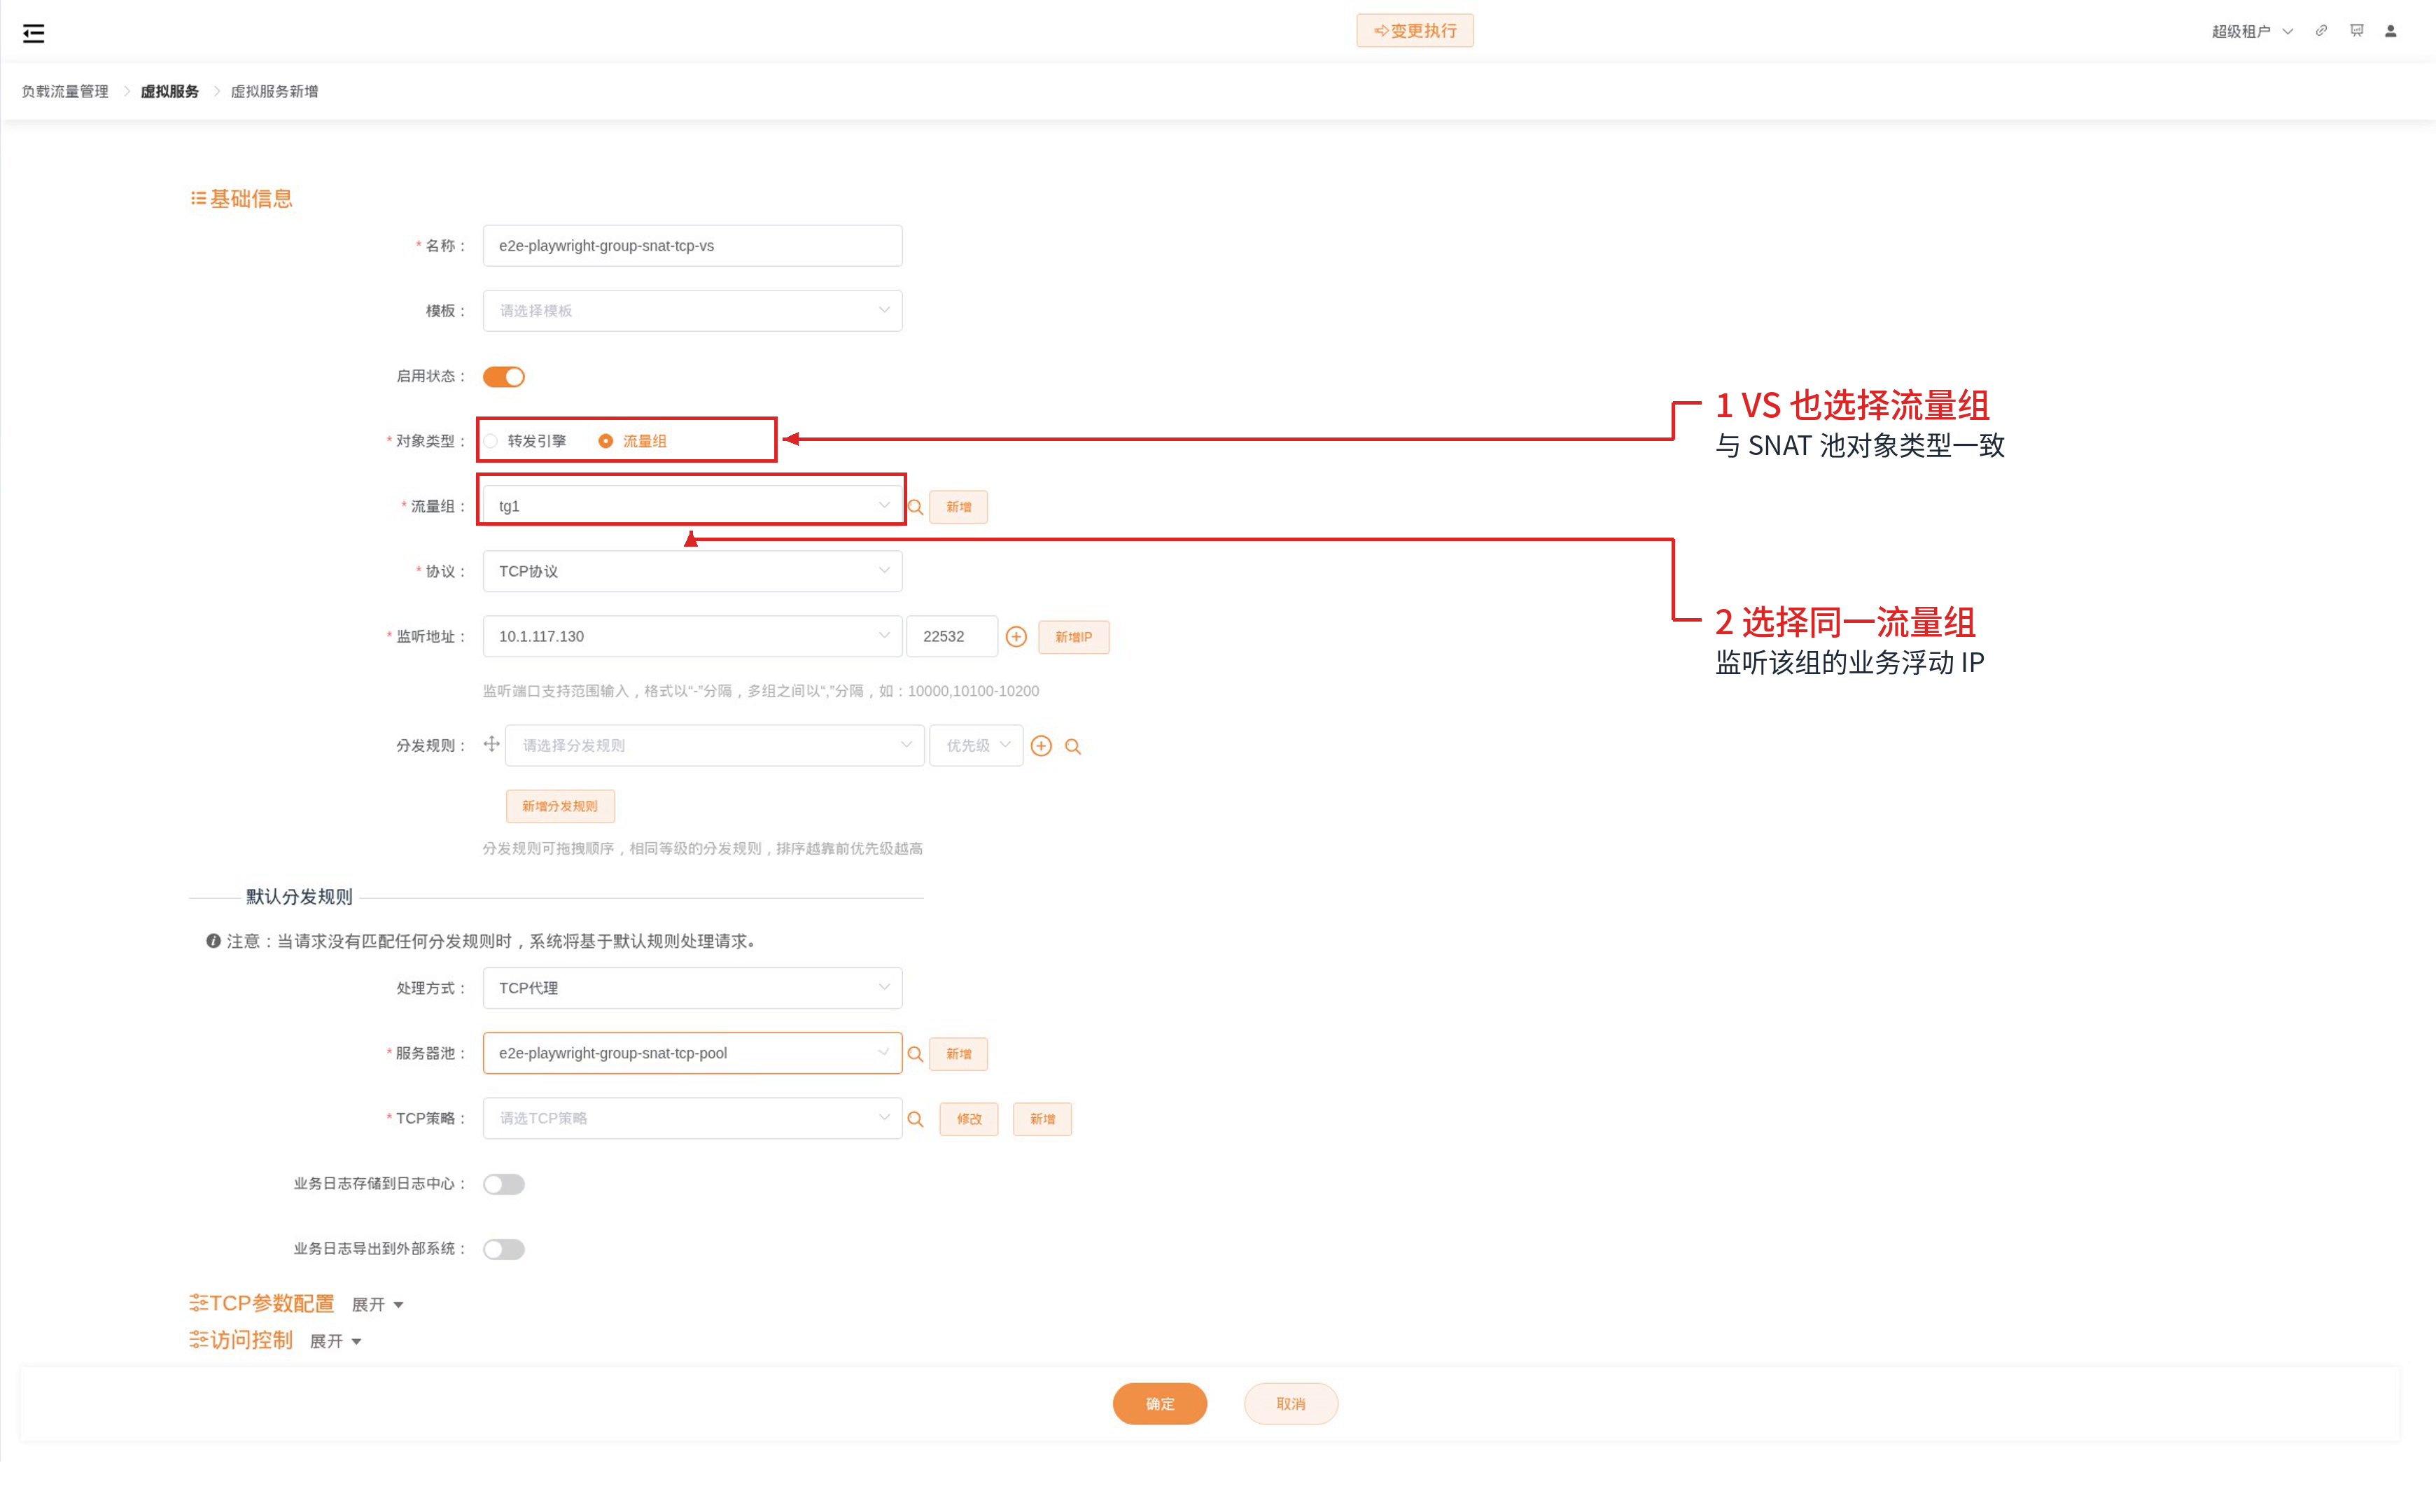Image resolution: width=2436 pixels, height=1512 pixels.
Task: Go to 负载流量管理 breadcrumb
Action: point(65,91)
